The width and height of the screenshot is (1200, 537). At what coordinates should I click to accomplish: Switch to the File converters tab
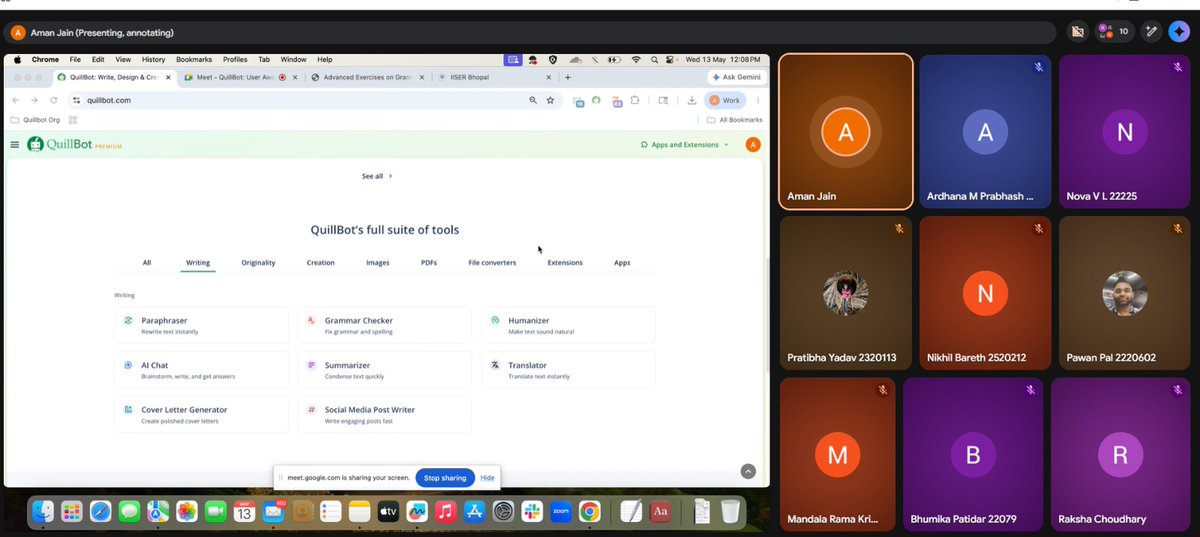[x=492, y=263]
